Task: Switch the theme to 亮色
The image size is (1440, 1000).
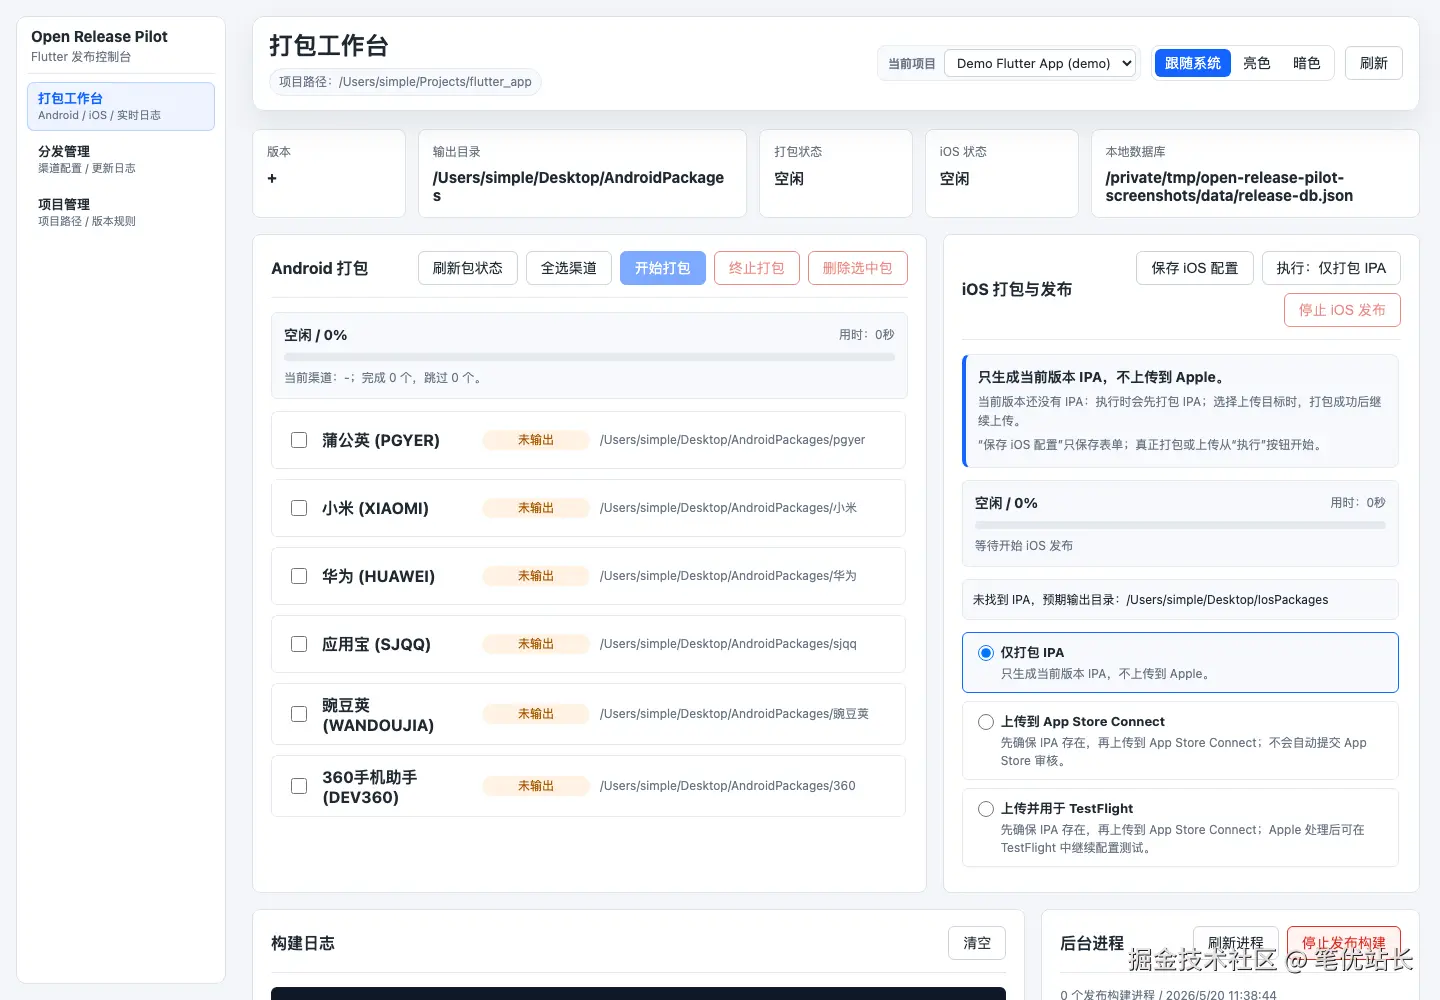Action: 1257,63
